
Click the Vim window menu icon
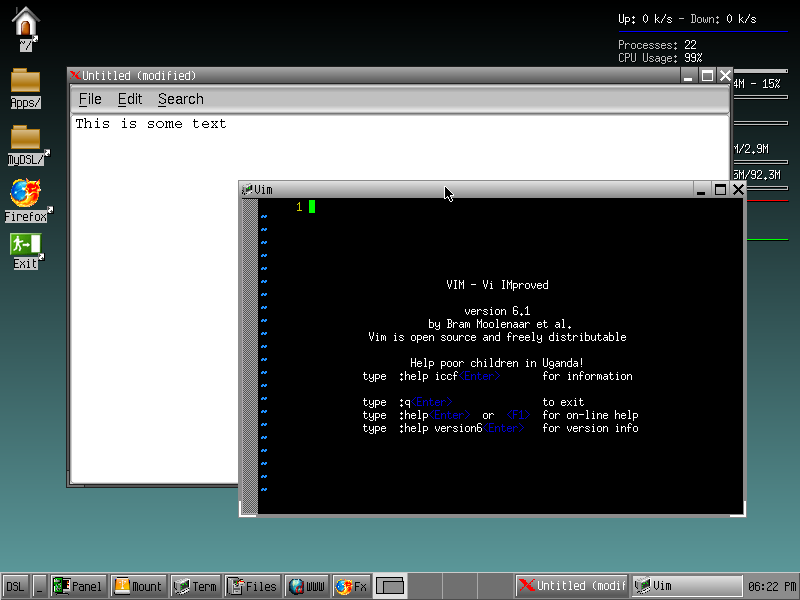247,190
